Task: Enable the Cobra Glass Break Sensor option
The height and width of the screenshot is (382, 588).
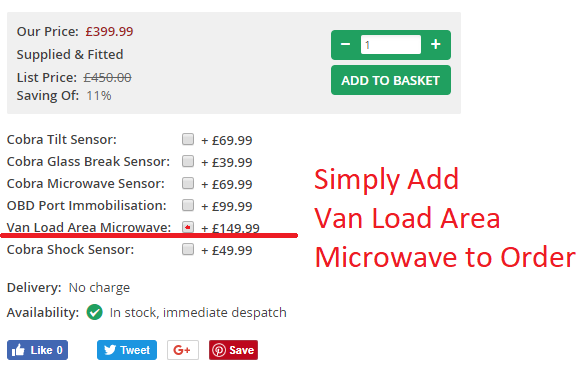Action: [188, 161]
